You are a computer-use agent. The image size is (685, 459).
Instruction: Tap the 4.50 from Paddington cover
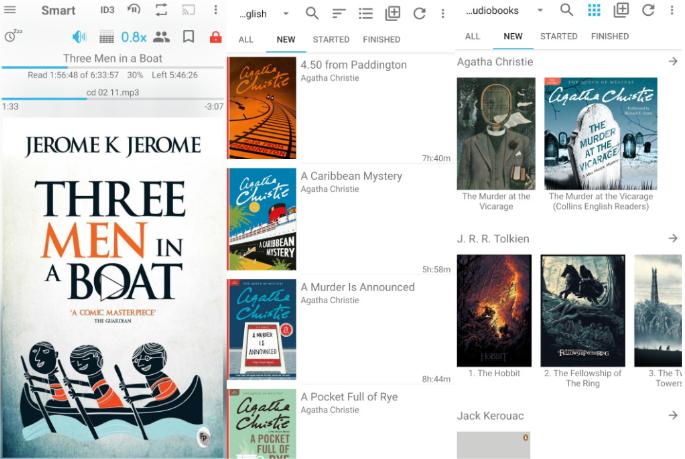point(262,108)
